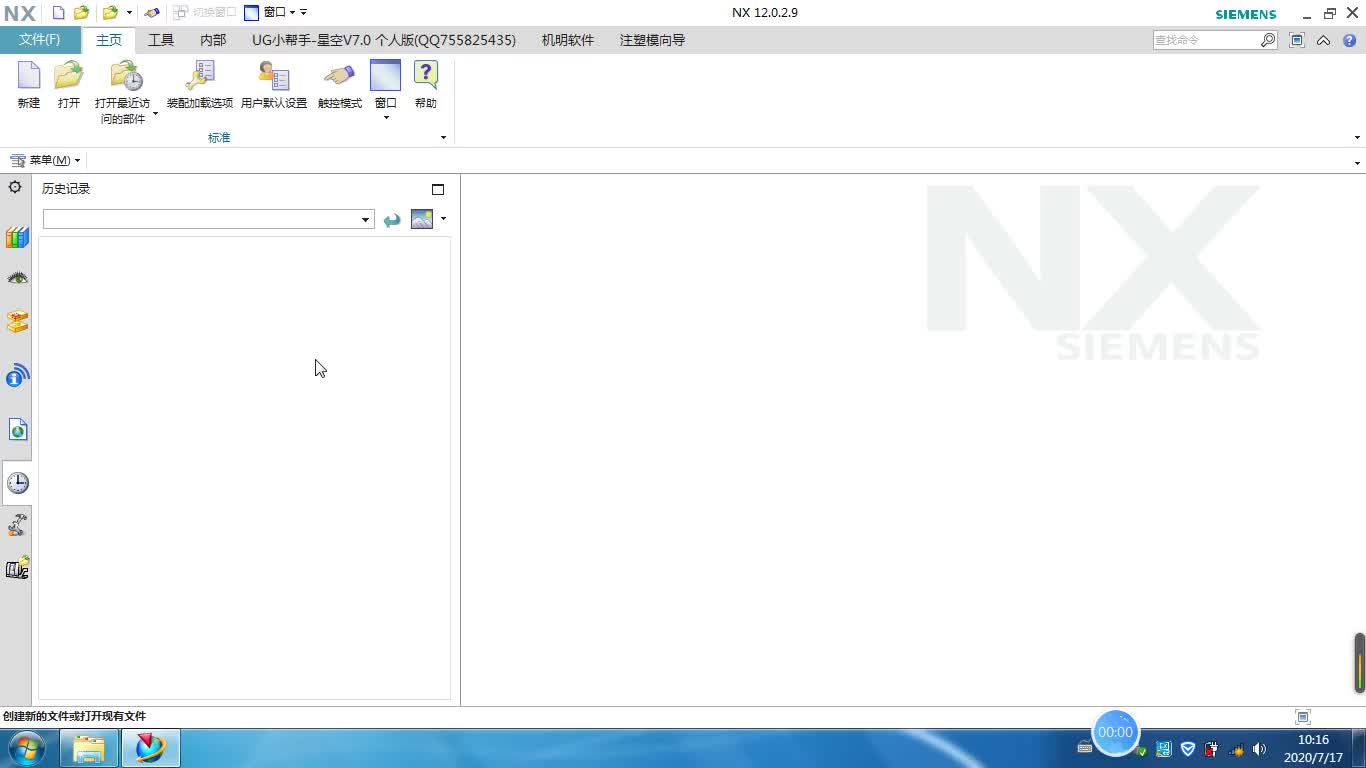This screenshot has height=768, width=1366.
Task: Open the document icon tab in resource bar
Action: 17,430
